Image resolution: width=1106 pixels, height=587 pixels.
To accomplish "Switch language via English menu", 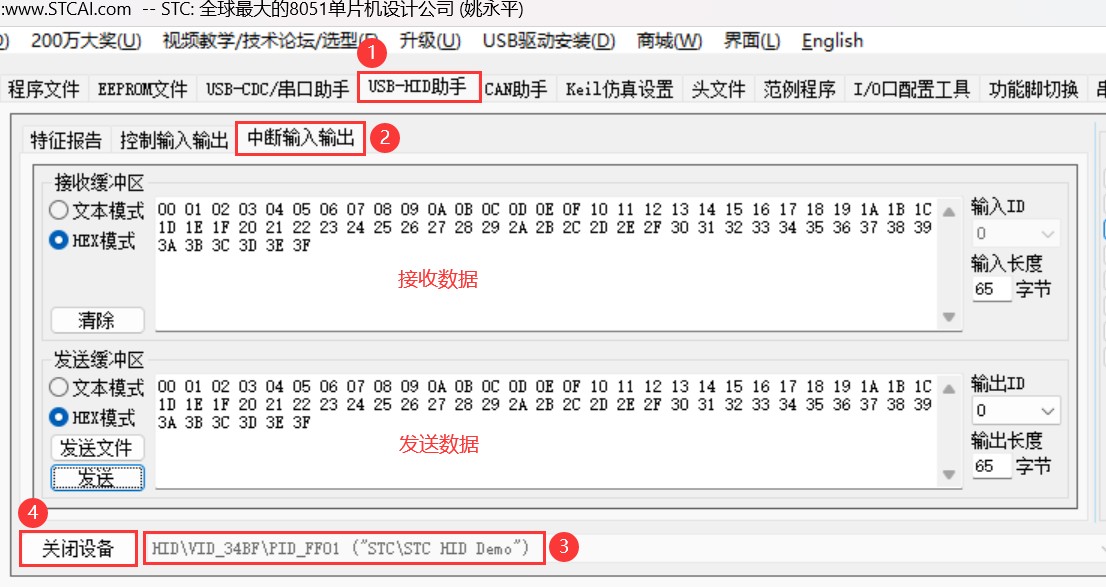I will 832,41.
